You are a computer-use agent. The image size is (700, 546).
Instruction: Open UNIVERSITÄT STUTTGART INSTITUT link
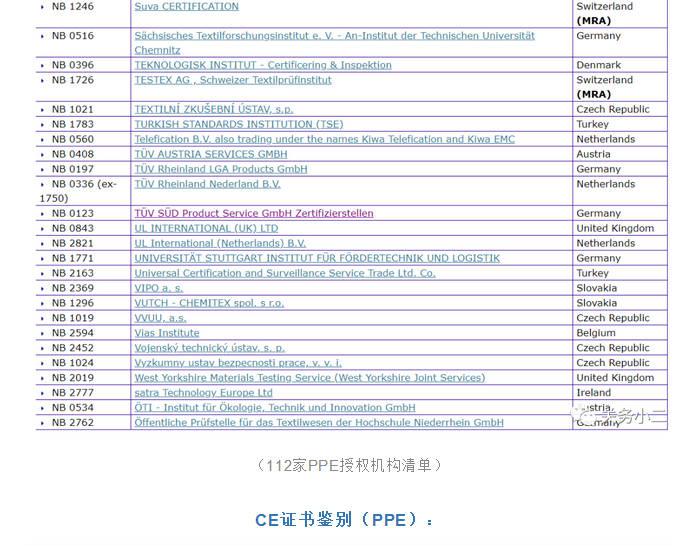click(317, 258)
